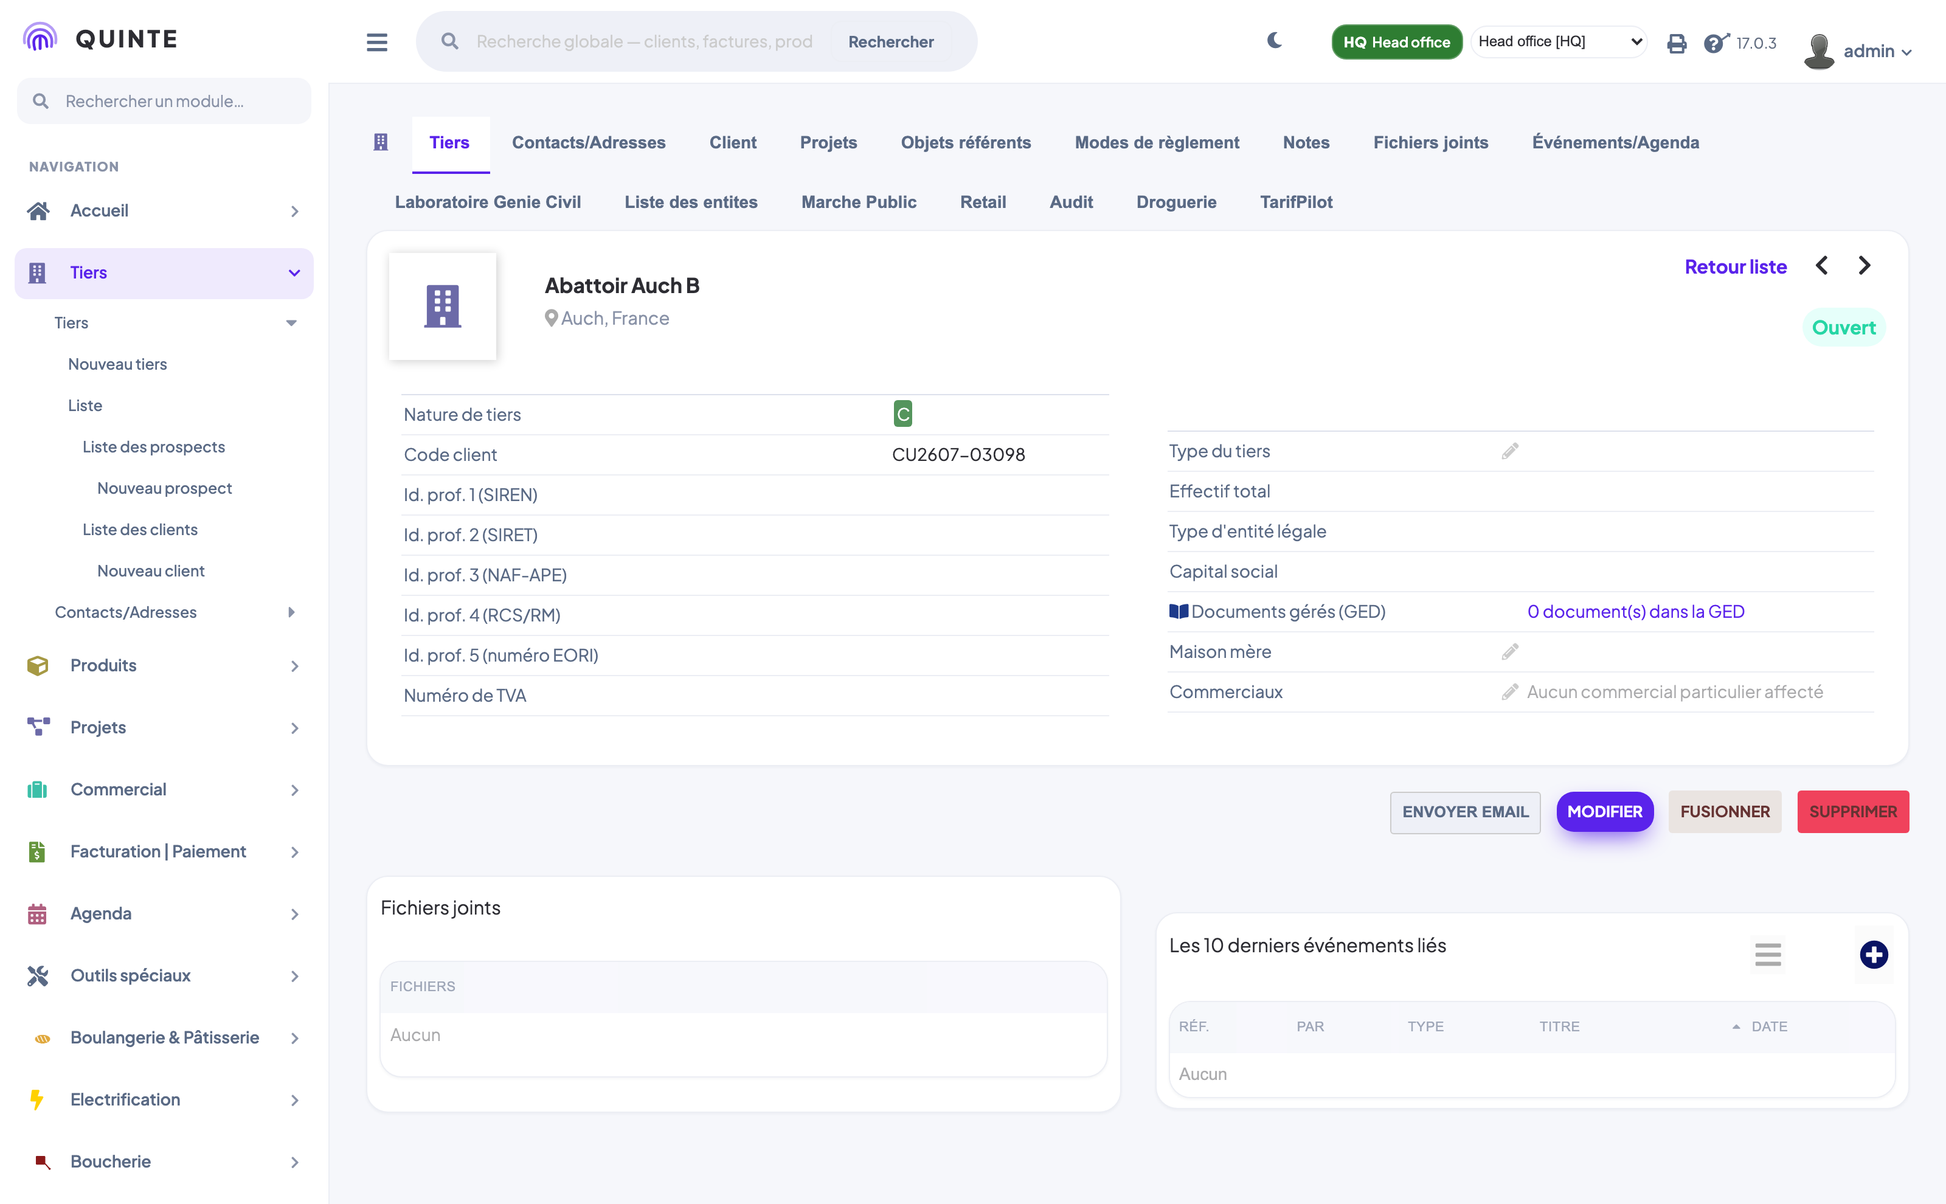This screenshot has width=1946, height=1204.
Task: Click the printer icon in the header
Action: tap(1677, 43)
